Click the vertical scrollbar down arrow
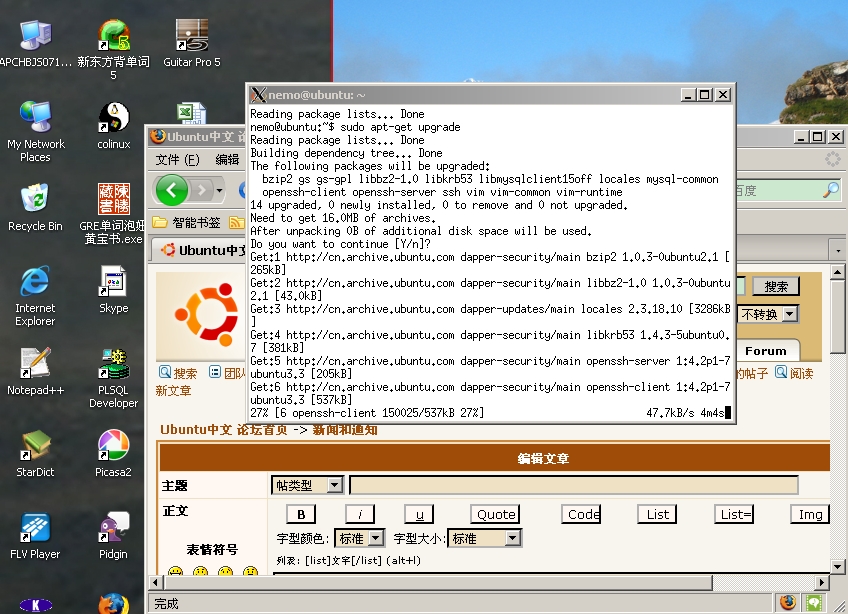Screen dimensions: 848x614 (838, 567)
